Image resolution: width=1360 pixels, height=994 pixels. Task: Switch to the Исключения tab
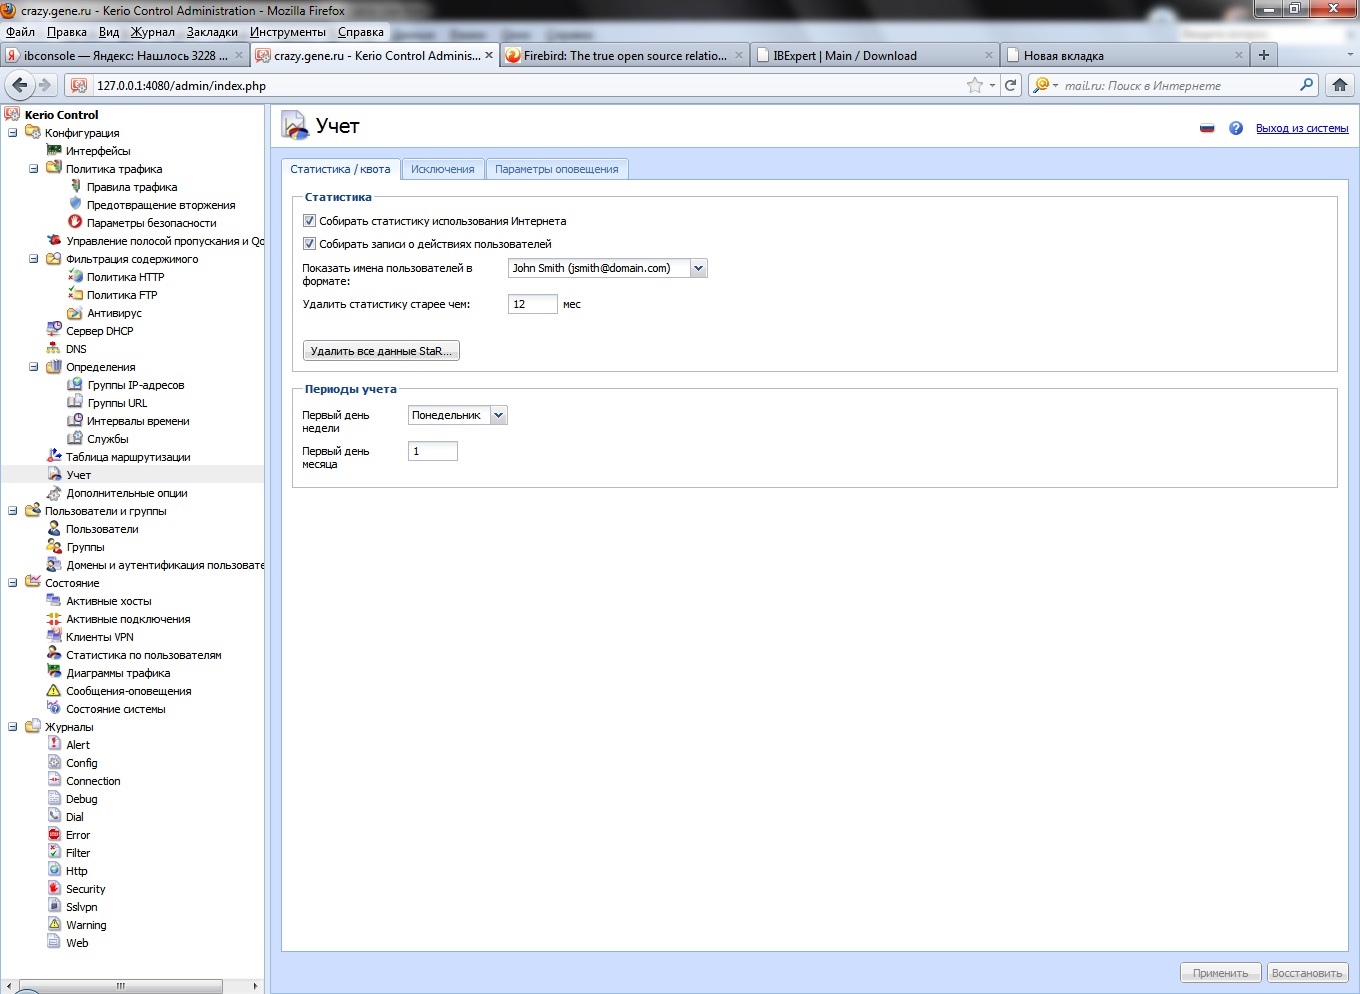coord(442,169)
